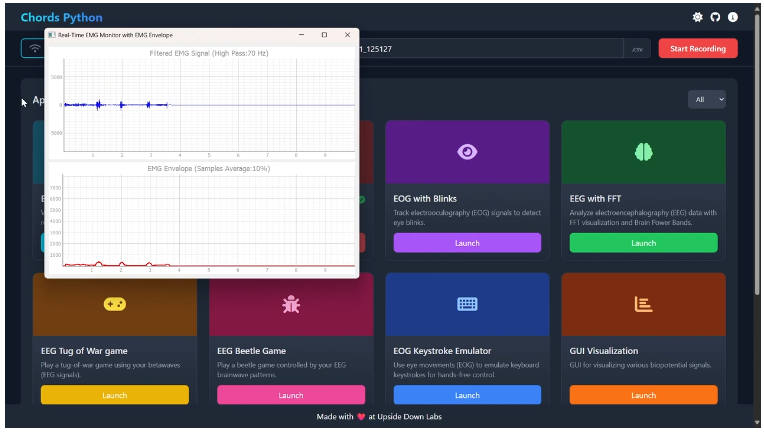Click the recording filename input field
Viewport: 764px width, 437px height.
coord(491,49)
